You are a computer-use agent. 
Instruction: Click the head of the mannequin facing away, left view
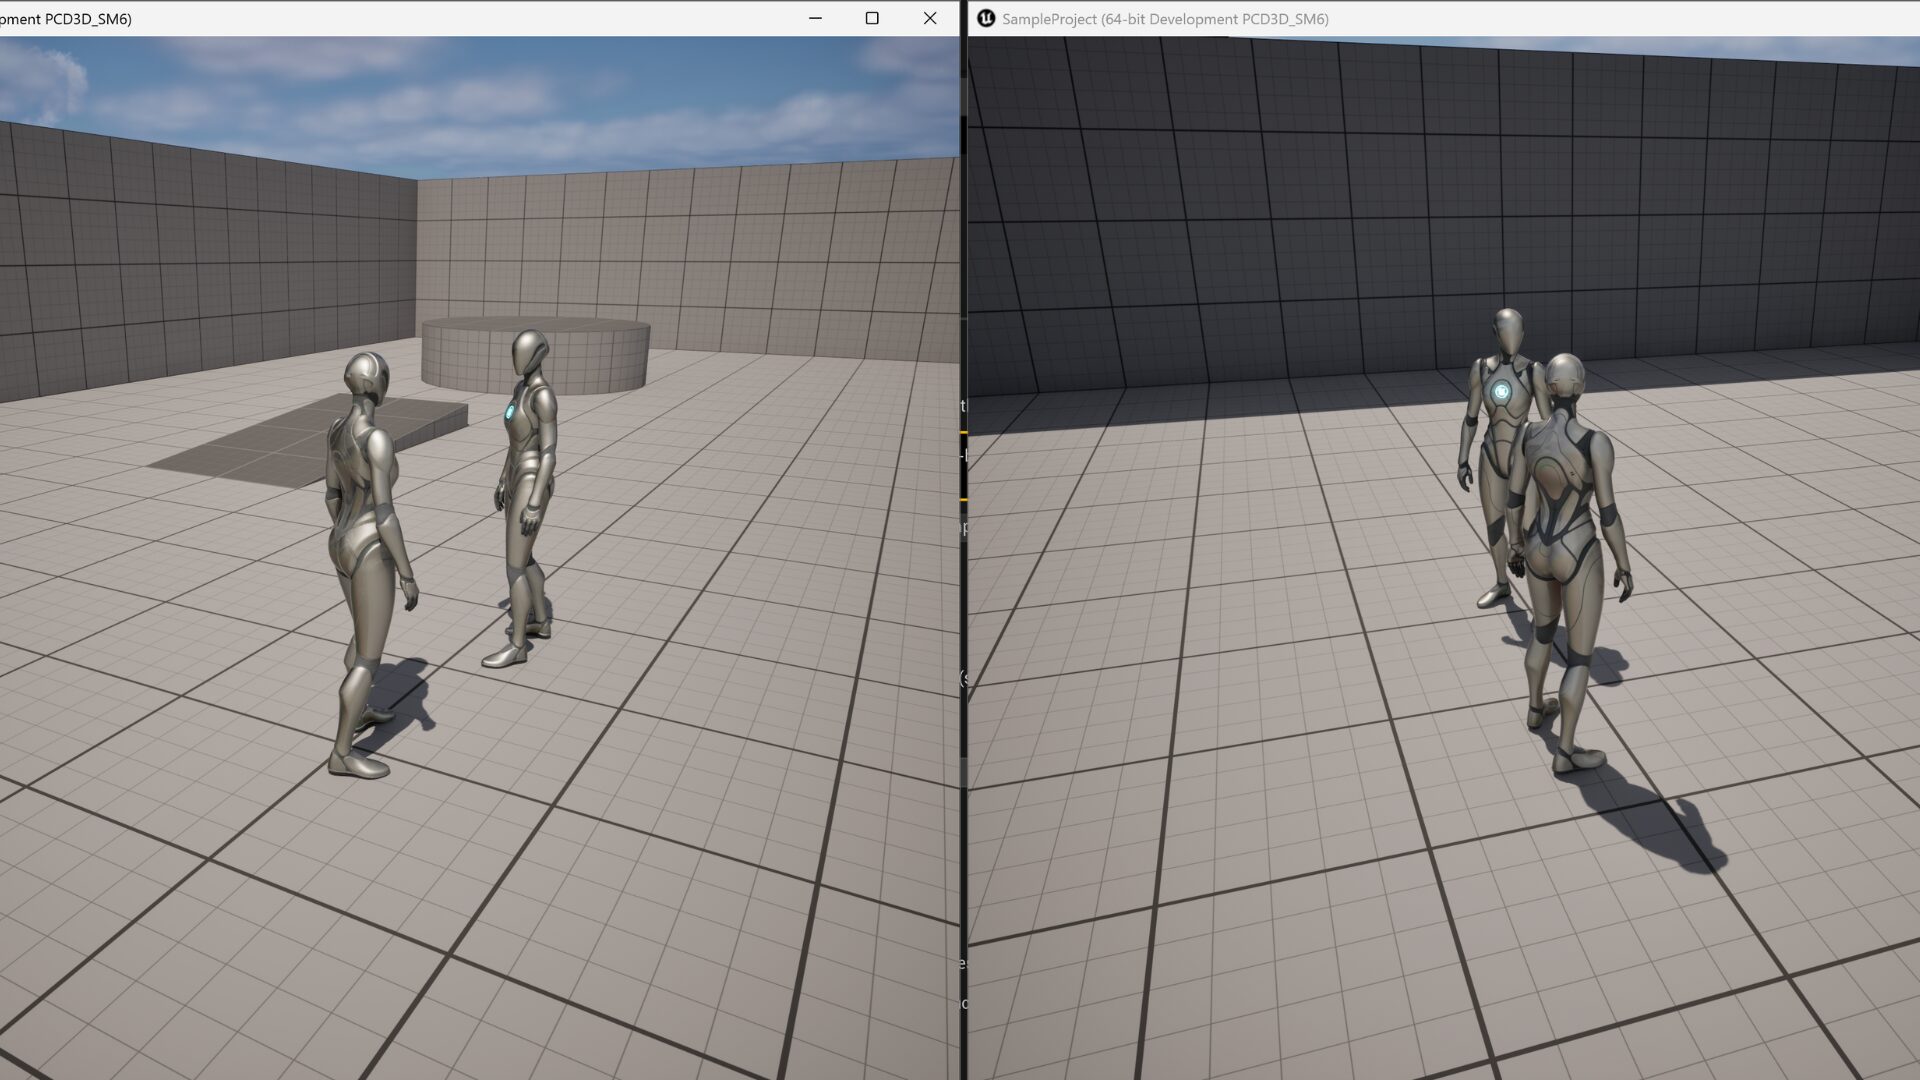point(366,377)
